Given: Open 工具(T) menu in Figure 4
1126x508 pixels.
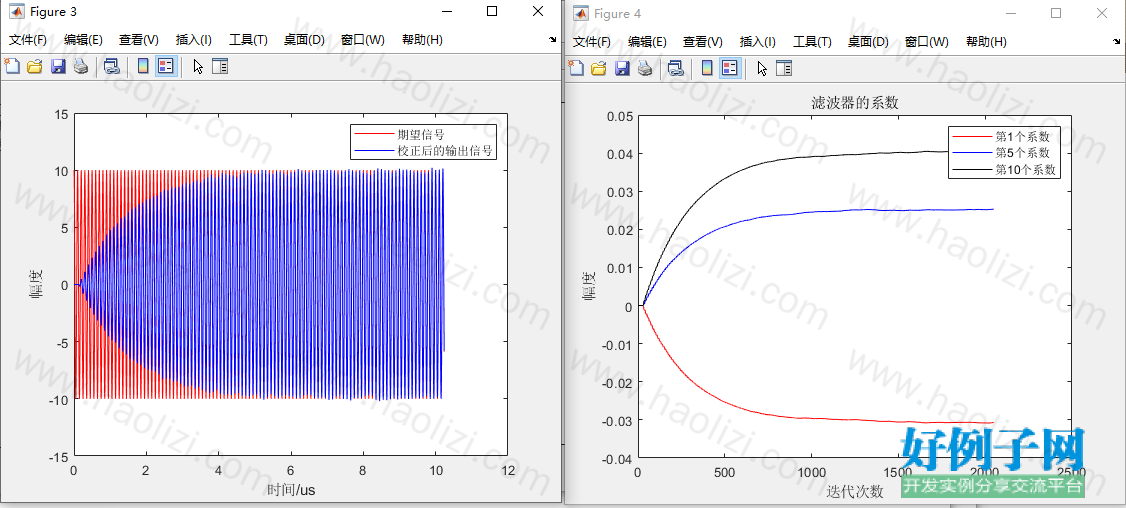Looking at the screenshot, I should [x=812, y=42].
